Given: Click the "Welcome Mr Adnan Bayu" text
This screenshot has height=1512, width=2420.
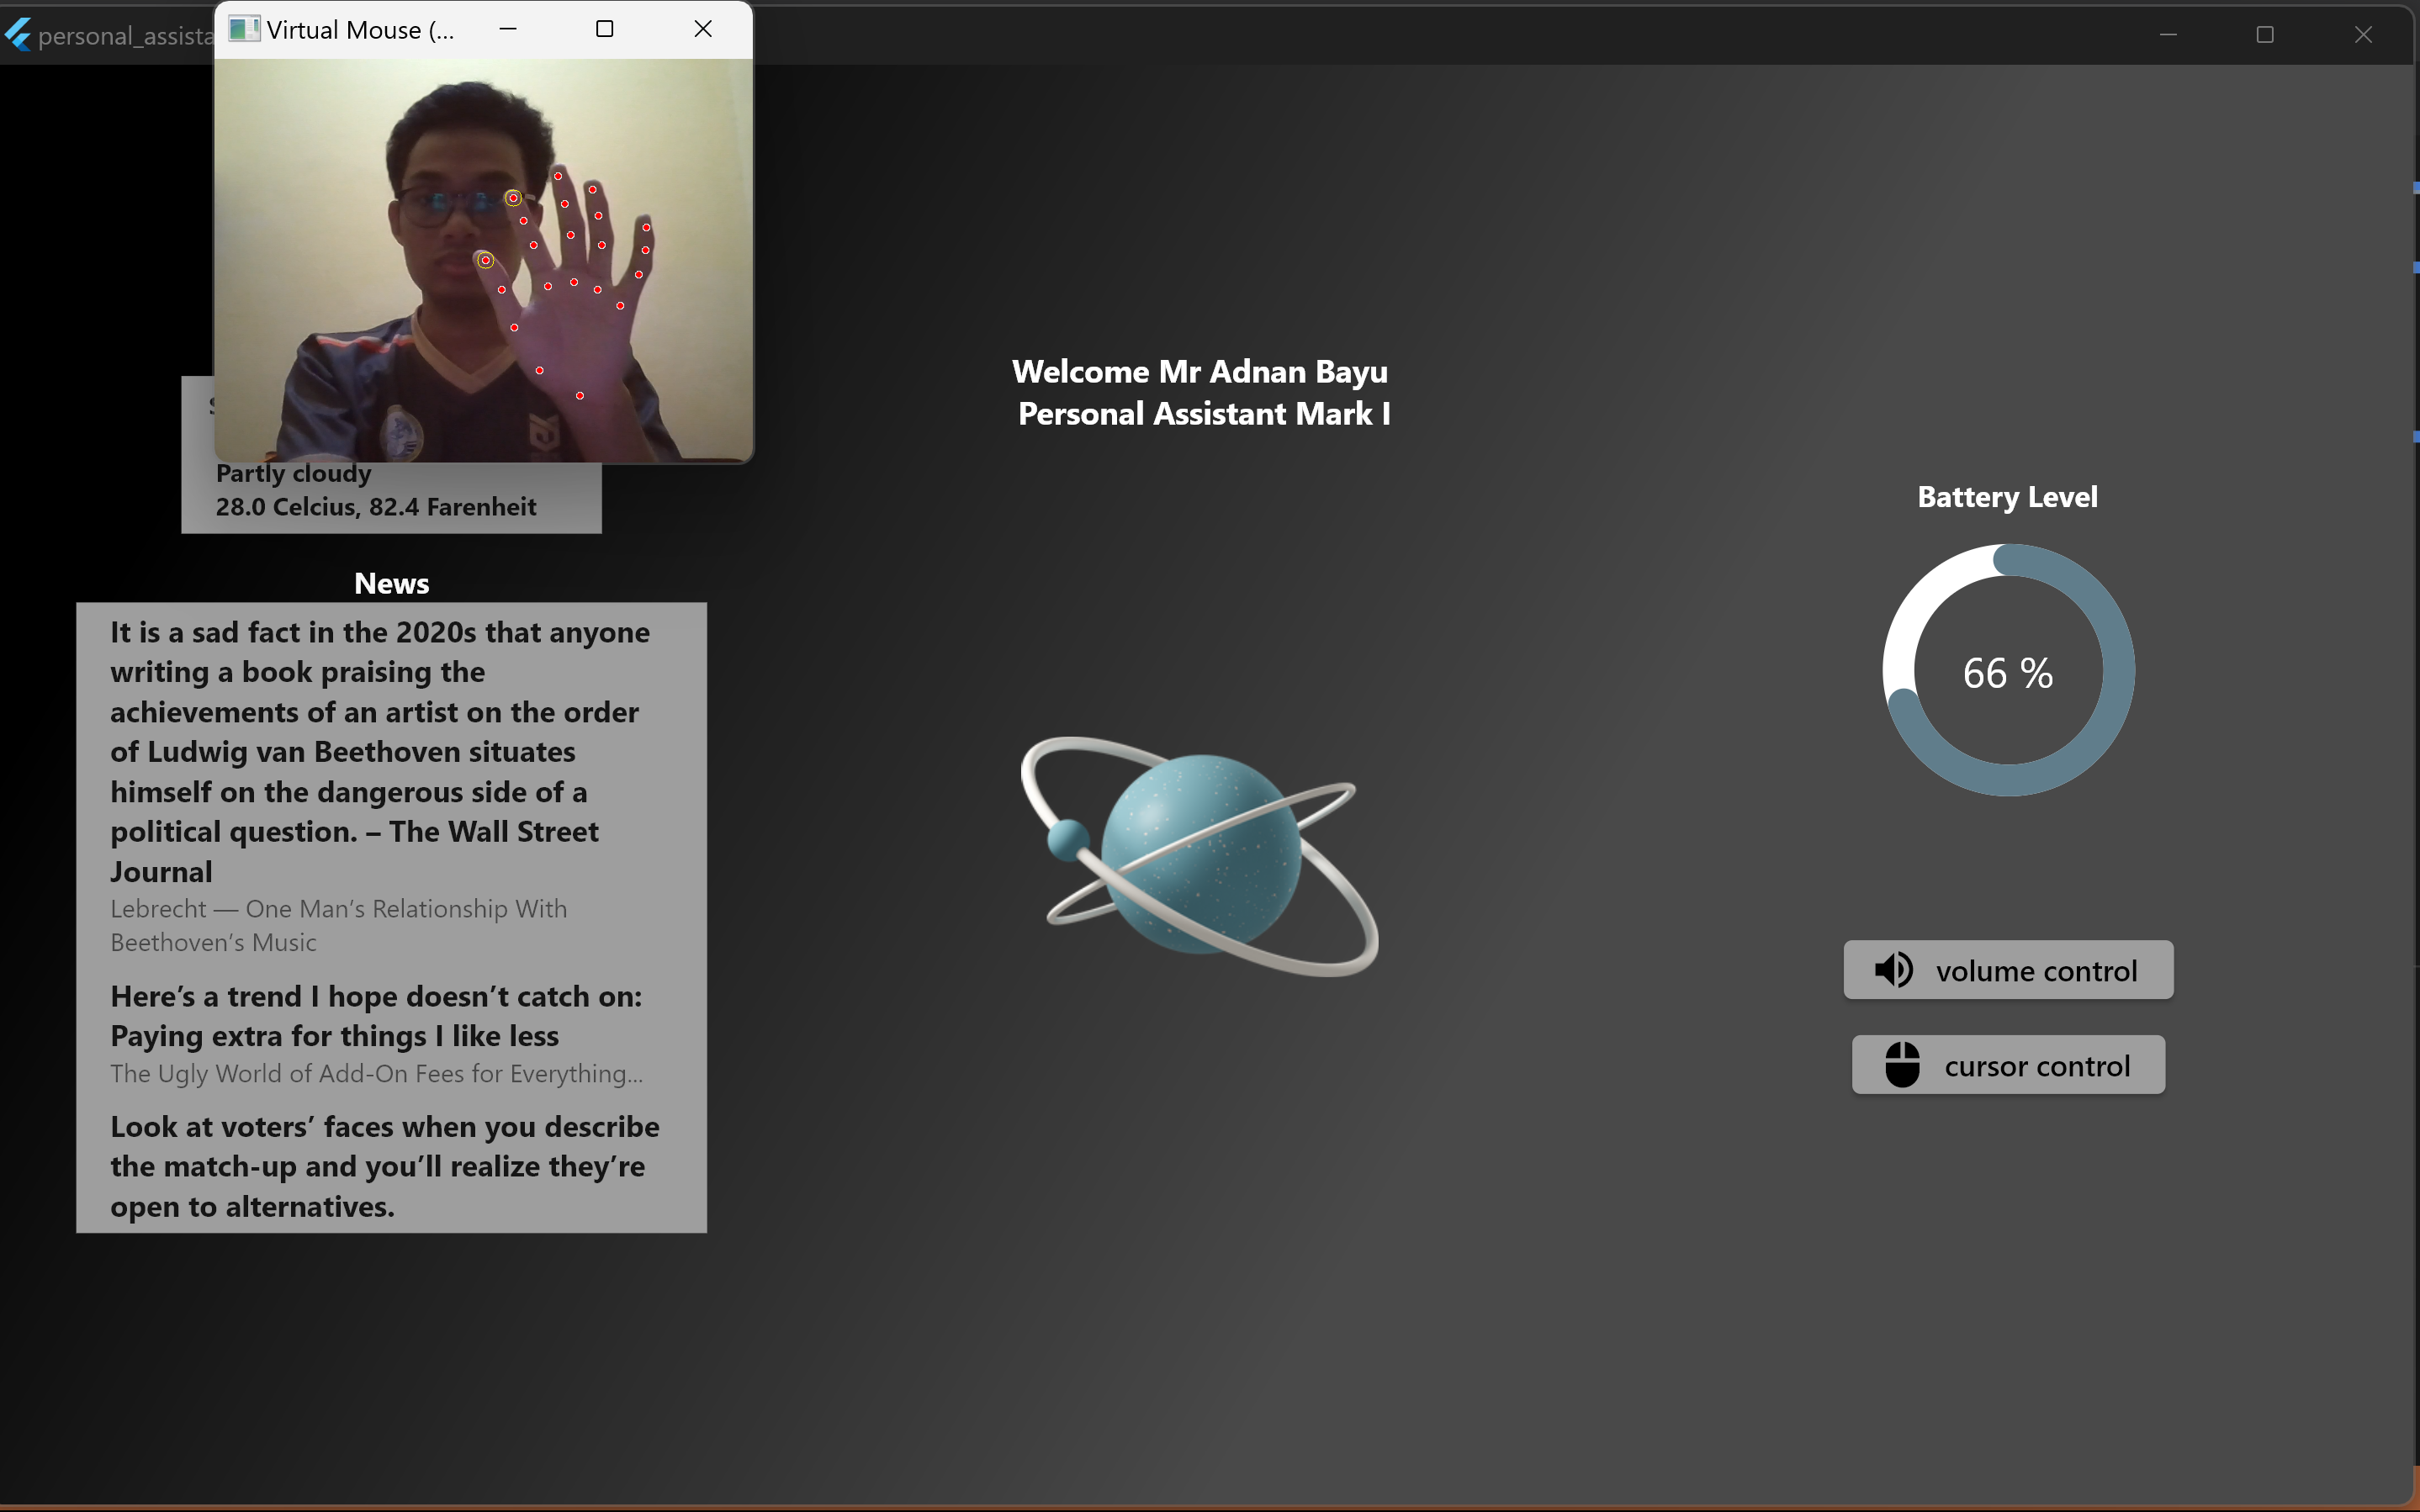Looking at the screenshot, I should (x=1199, y=371).
